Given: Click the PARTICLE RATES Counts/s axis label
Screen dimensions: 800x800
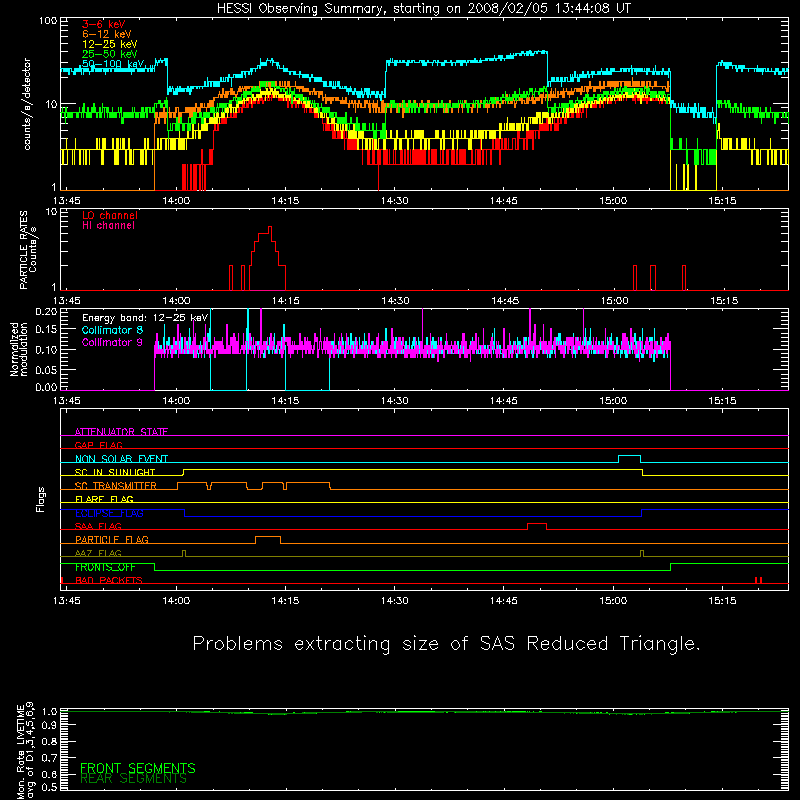Looking at the screenshot, I should coord(28,250).
